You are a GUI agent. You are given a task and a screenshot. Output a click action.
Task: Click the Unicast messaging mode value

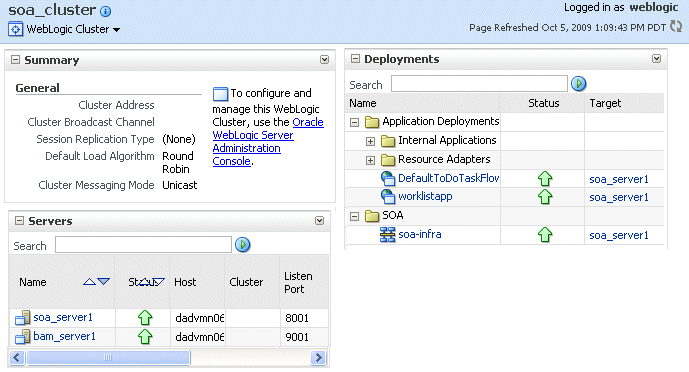tap(180, 185)
